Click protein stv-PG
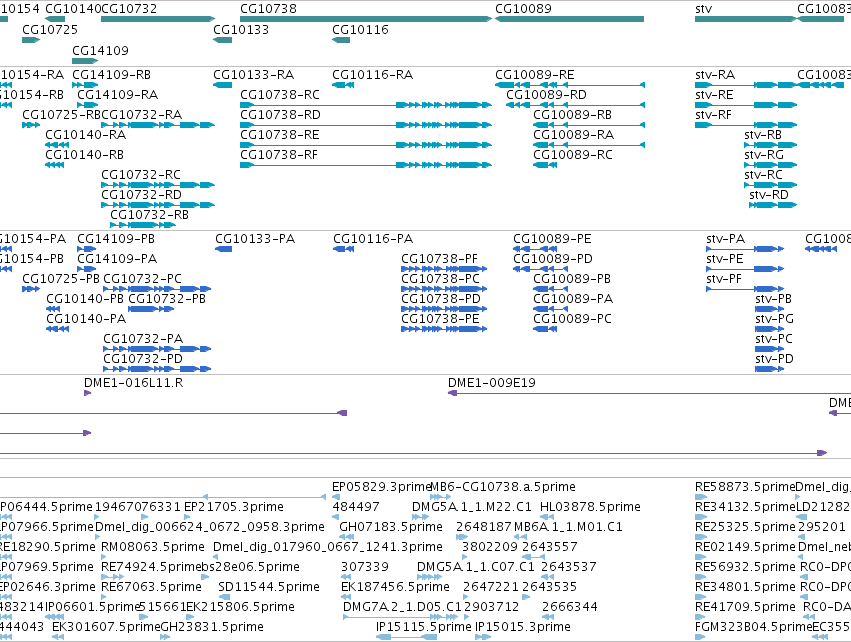The width and height of the screenshot is (851, 642). (x=770, y=329)
